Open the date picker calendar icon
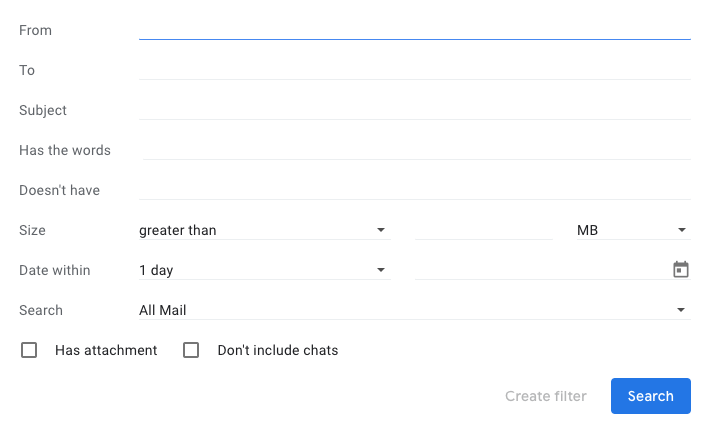 [x=680, y=270]
